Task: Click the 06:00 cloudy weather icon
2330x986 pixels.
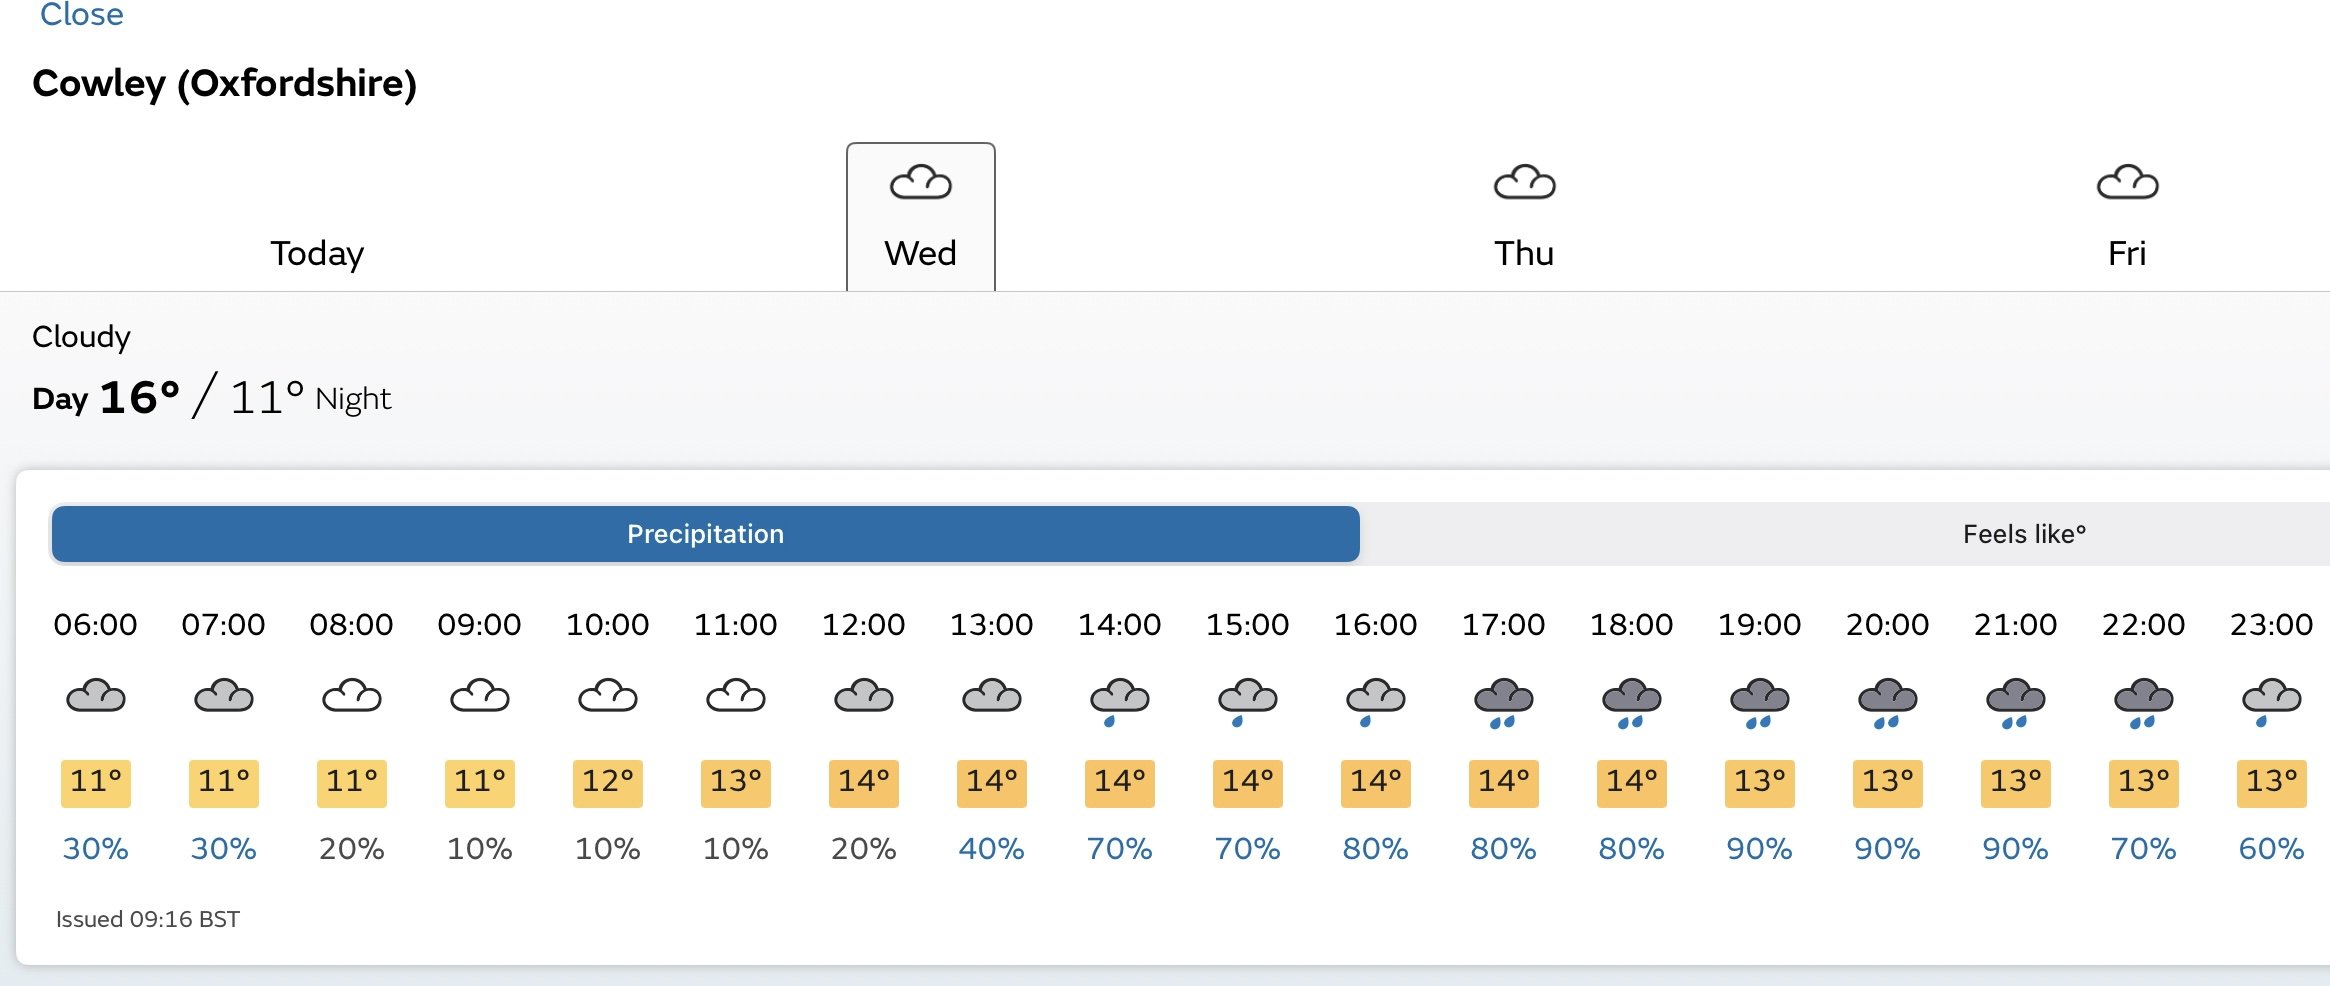Action: 96,695
